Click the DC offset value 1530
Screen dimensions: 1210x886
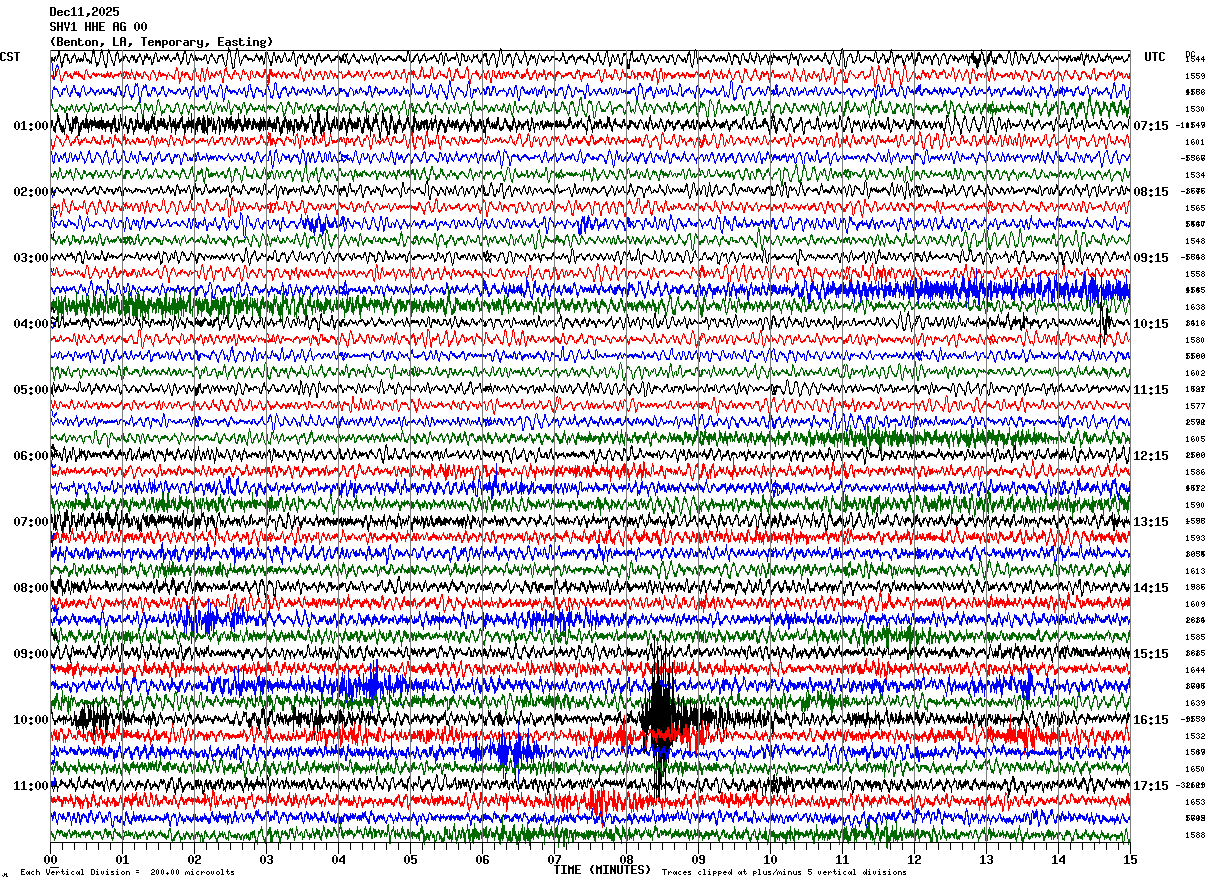pos(1195,109)
